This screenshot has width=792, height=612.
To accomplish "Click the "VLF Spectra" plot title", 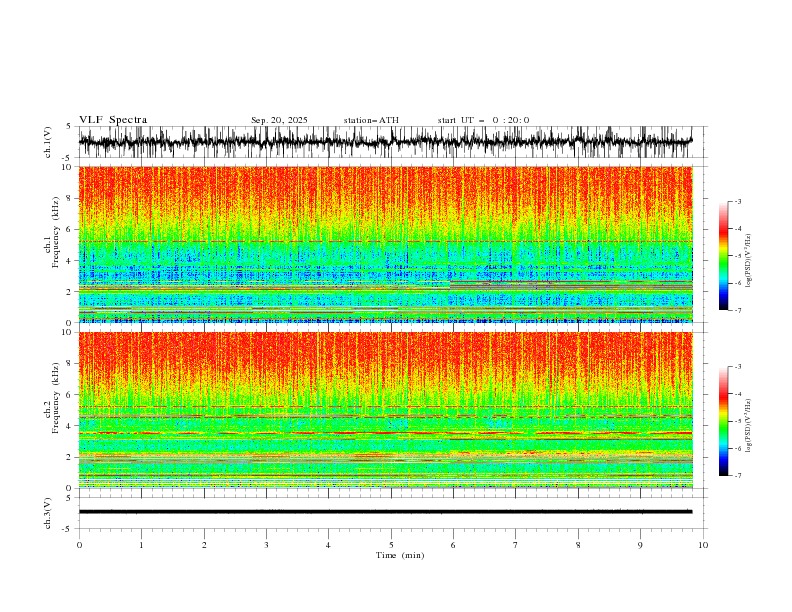I will click(x=113, y=120).
